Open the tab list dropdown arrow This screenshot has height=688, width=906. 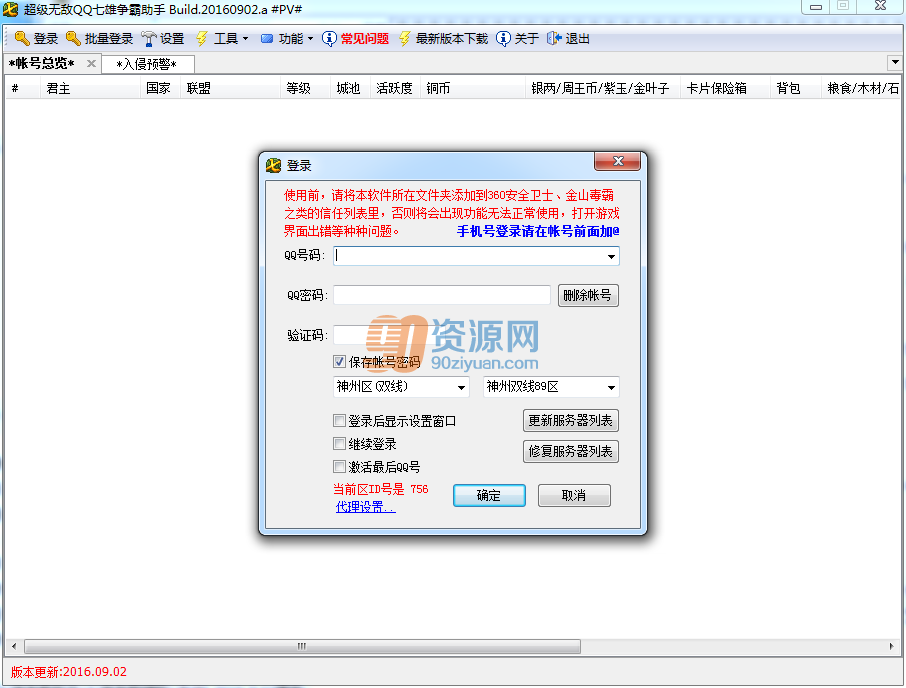(x=895, y=62)
